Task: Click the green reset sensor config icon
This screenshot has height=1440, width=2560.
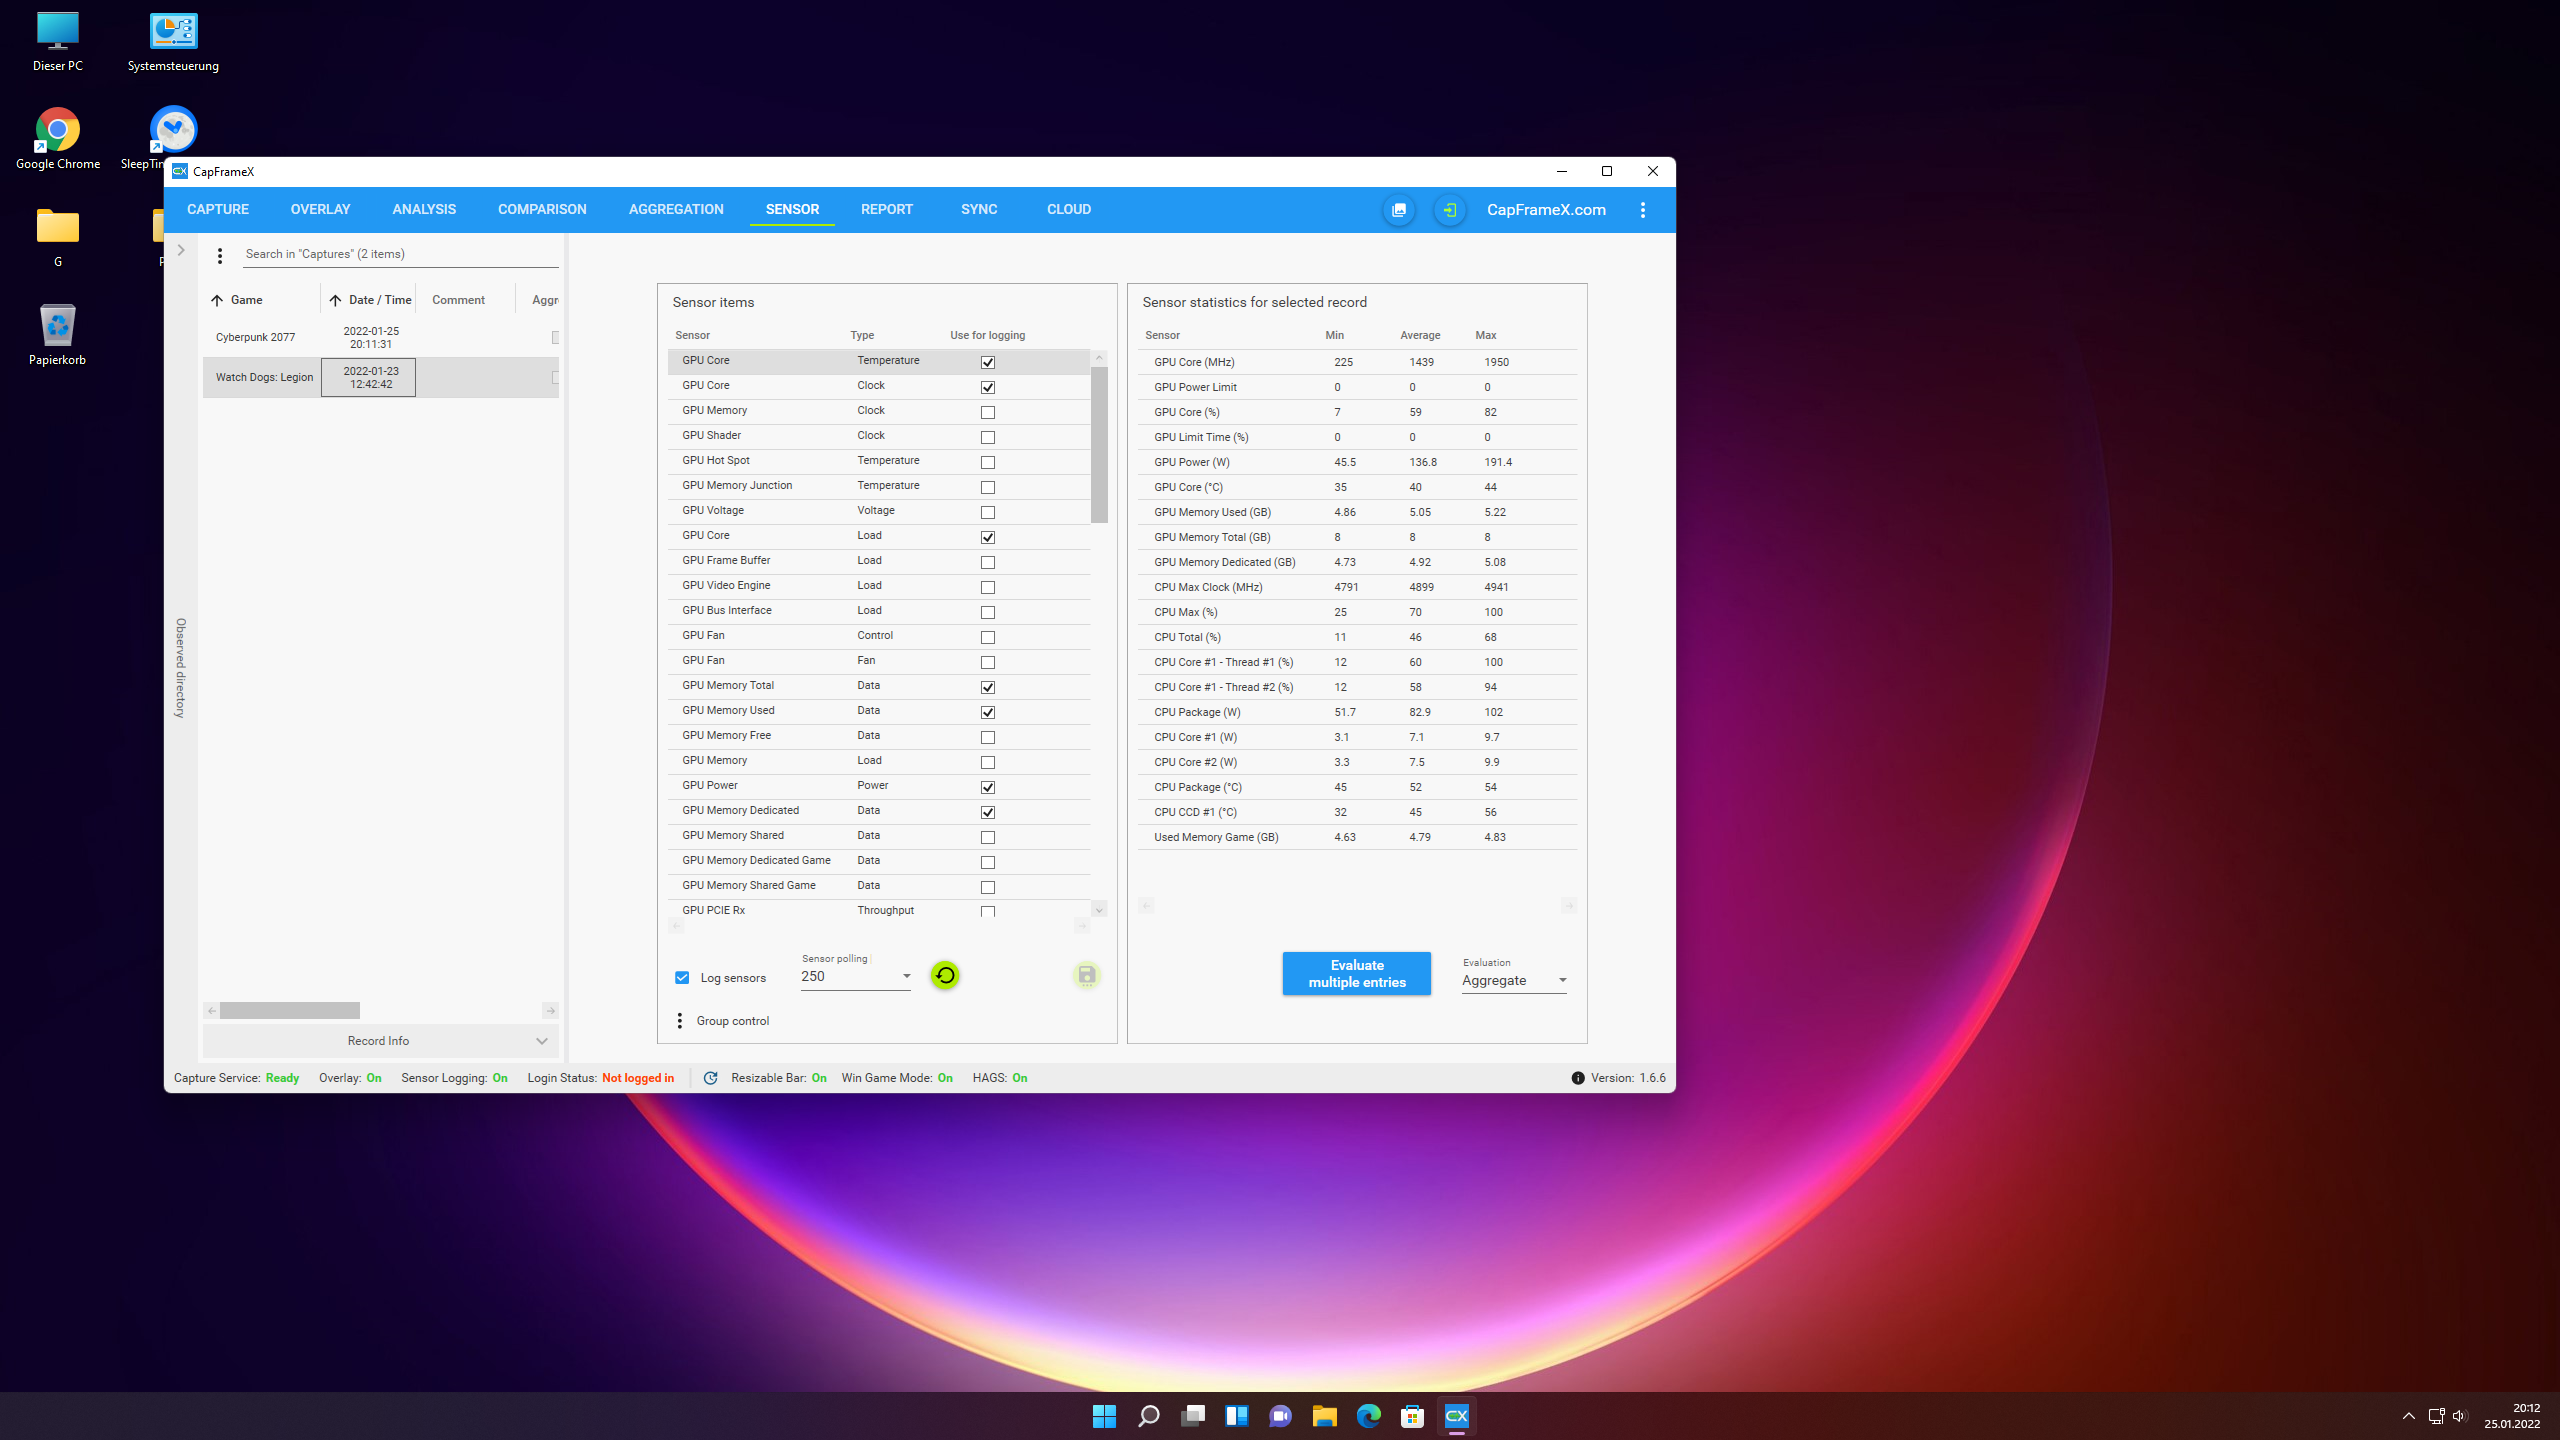Action: [944, 975]
